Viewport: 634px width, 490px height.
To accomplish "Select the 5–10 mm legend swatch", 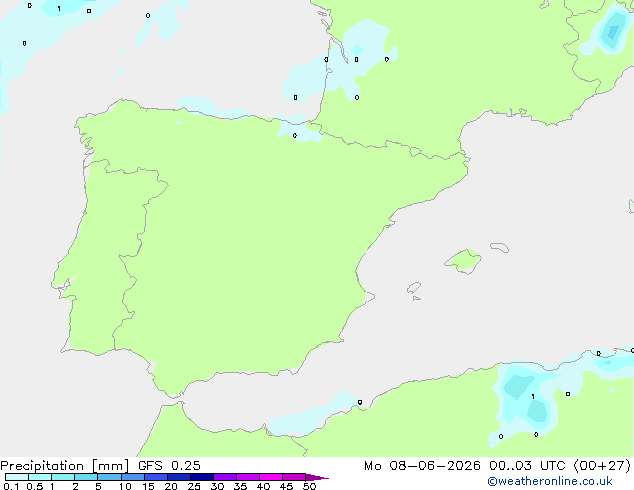I will [109, 477].
